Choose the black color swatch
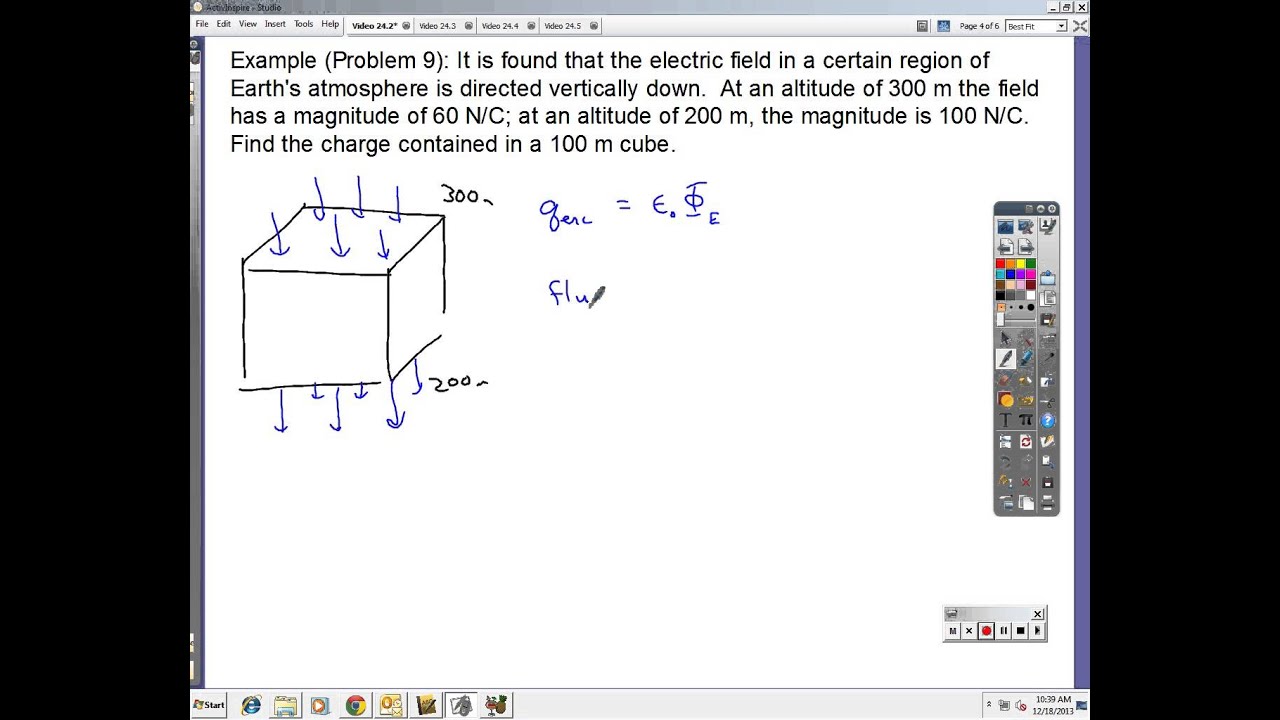 [x=1000, y=295]
